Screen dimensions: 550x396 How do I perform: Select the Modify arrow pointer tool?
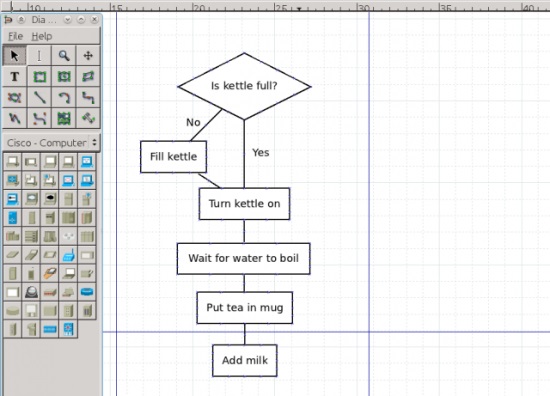(x=14, y=55)
